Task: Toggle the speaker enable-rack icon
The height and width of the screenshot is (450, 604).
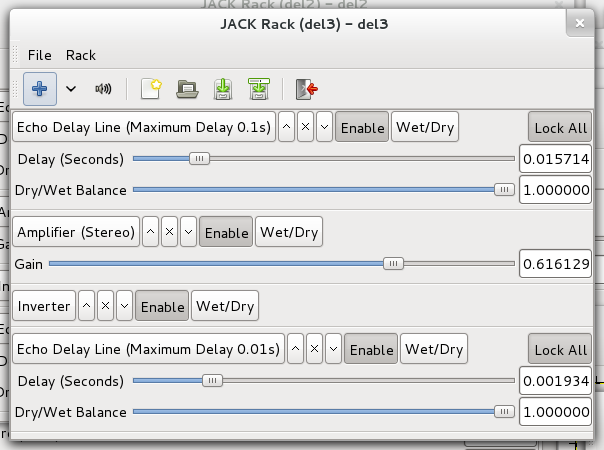Action: (x=103, y=89)
